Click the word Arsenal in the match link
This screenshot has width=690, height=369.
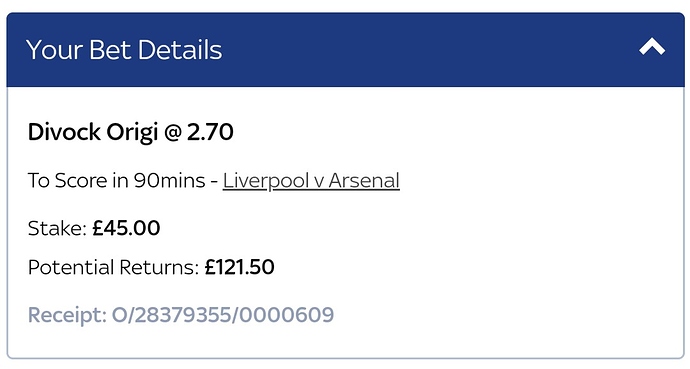(x=364, y=181)
